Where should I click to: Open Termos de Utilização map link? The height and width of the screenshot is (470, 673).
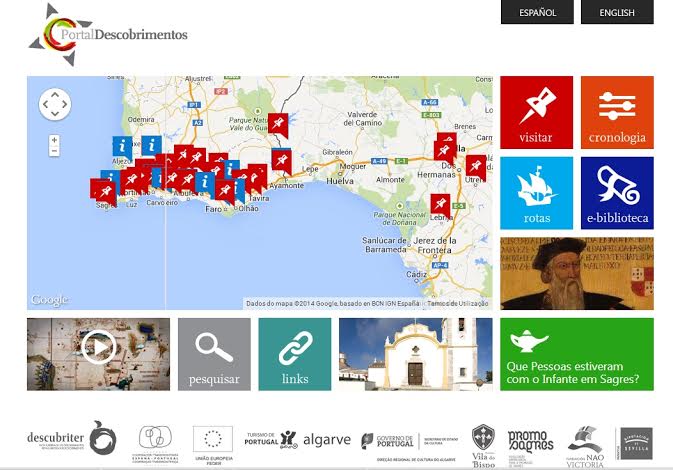[458, 303]
